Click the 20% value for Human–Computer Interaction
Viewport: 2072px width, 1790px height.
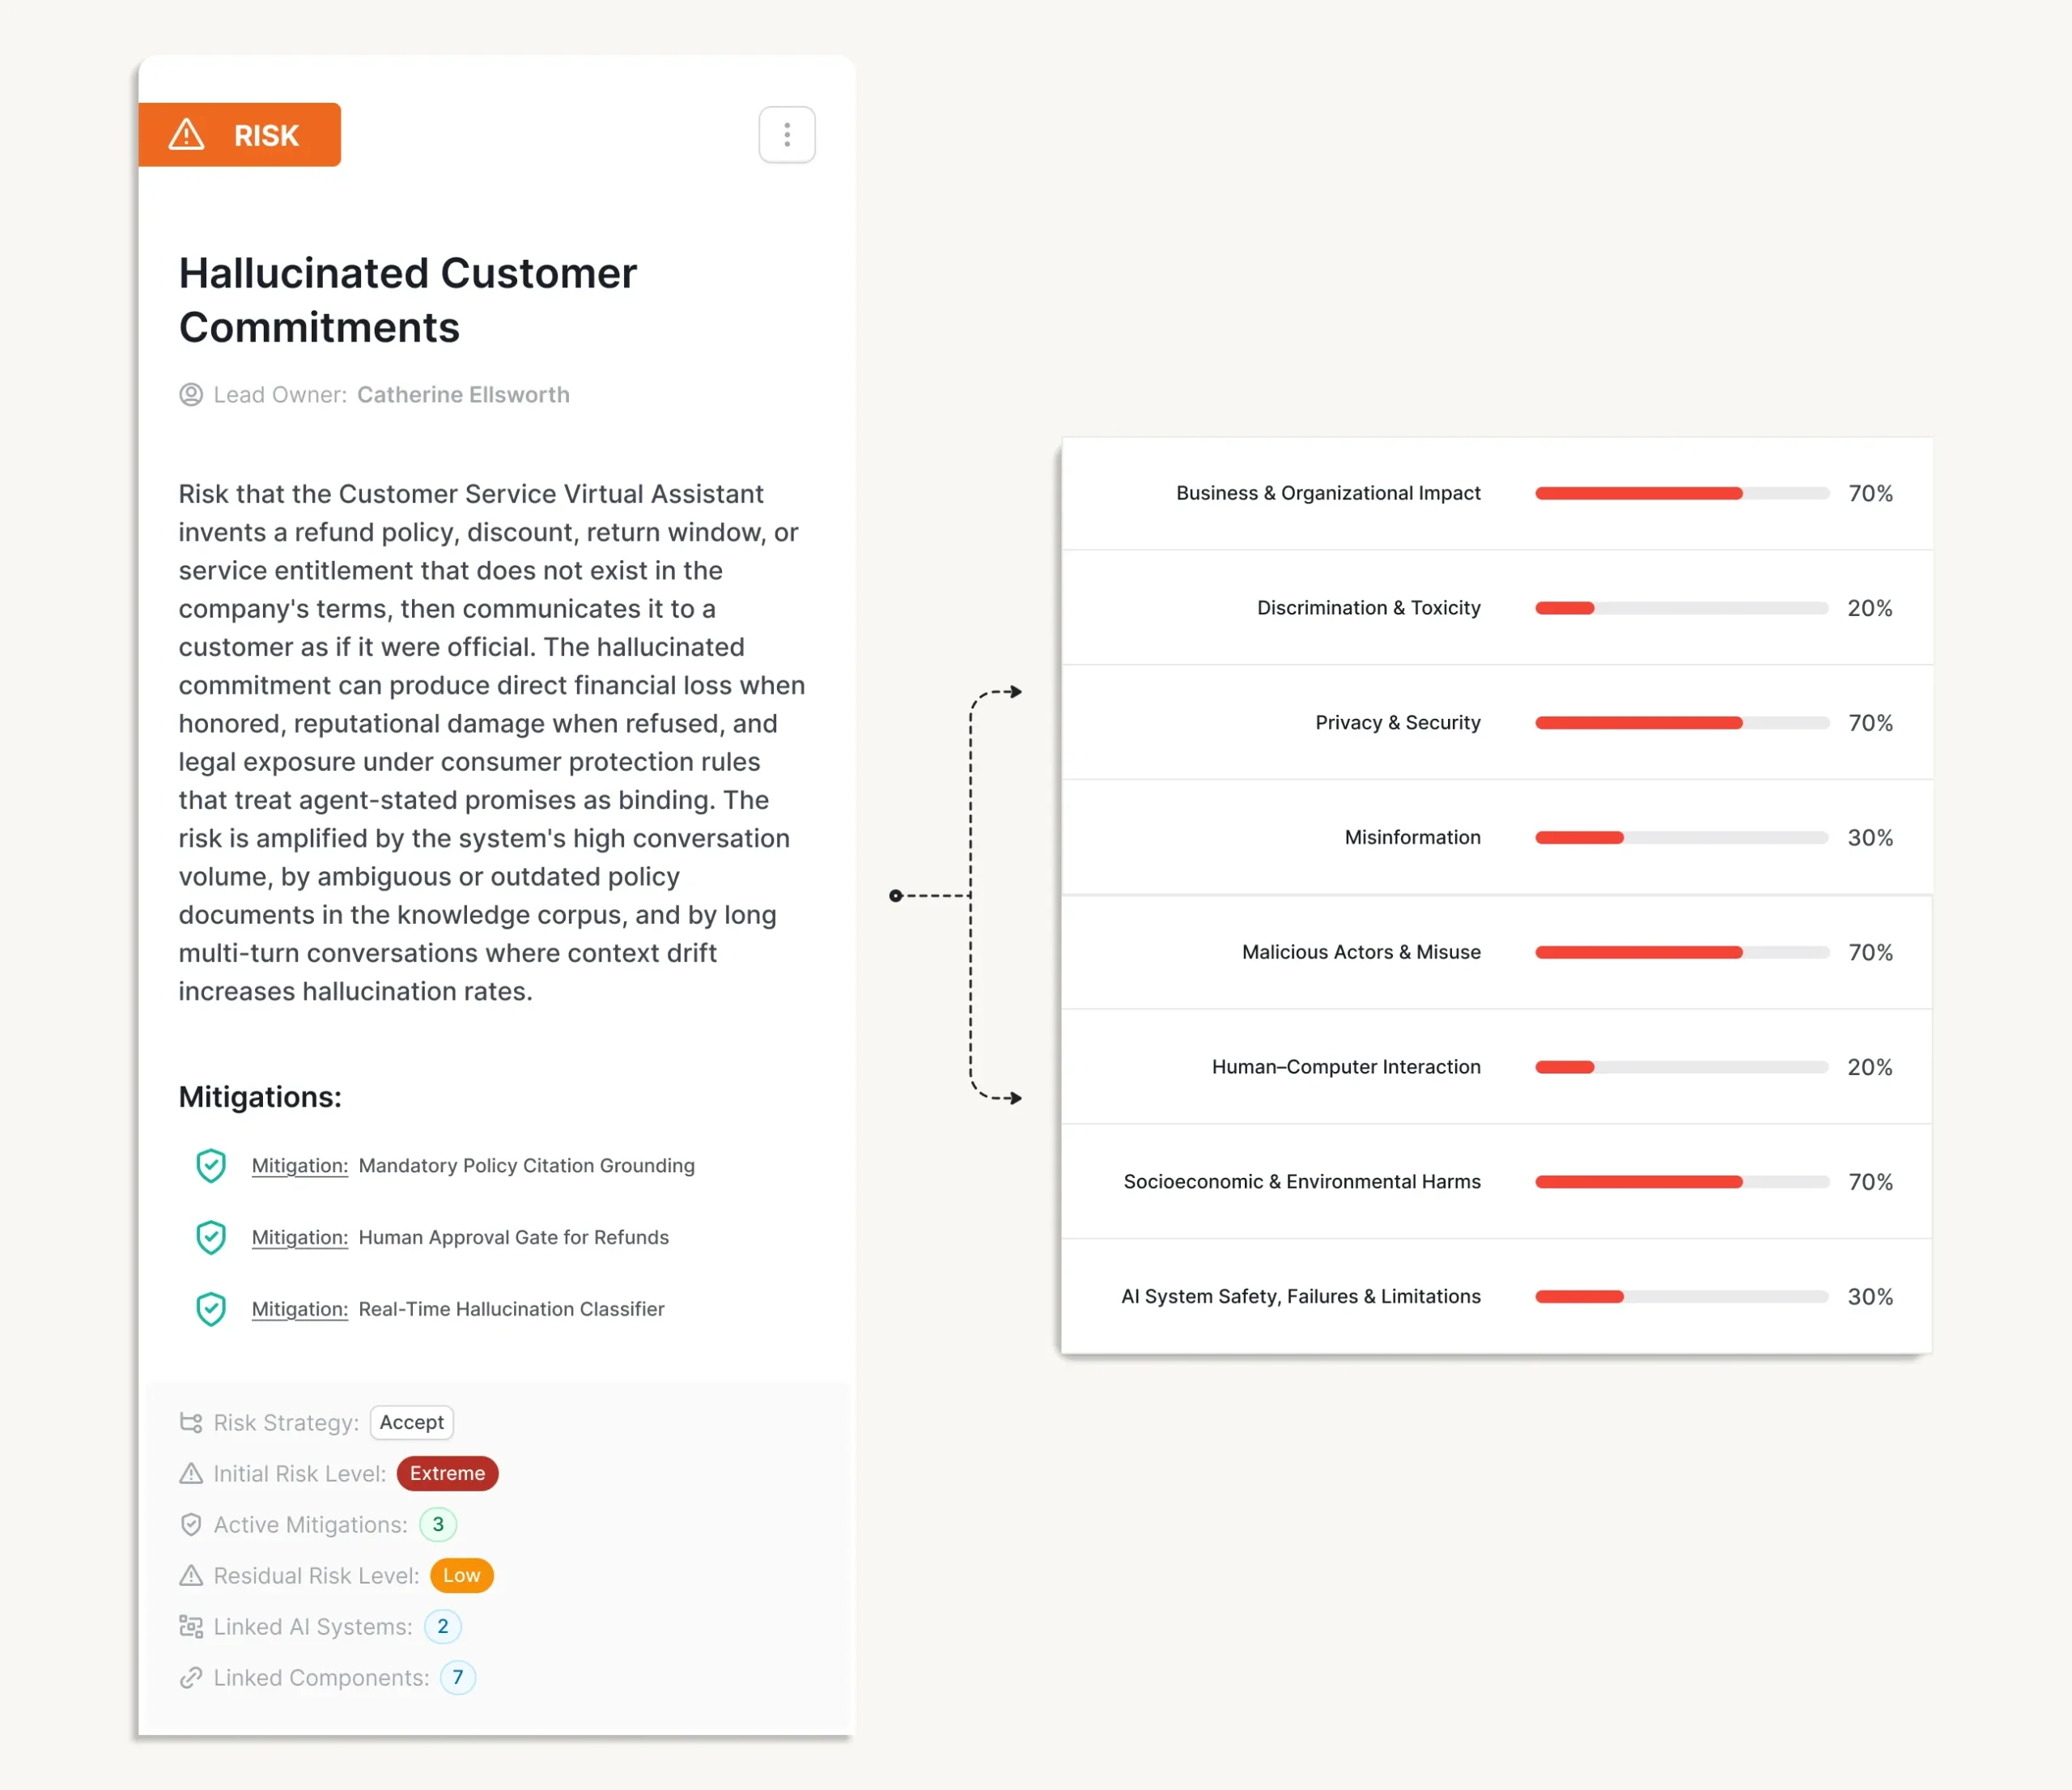[1870, 1067]
